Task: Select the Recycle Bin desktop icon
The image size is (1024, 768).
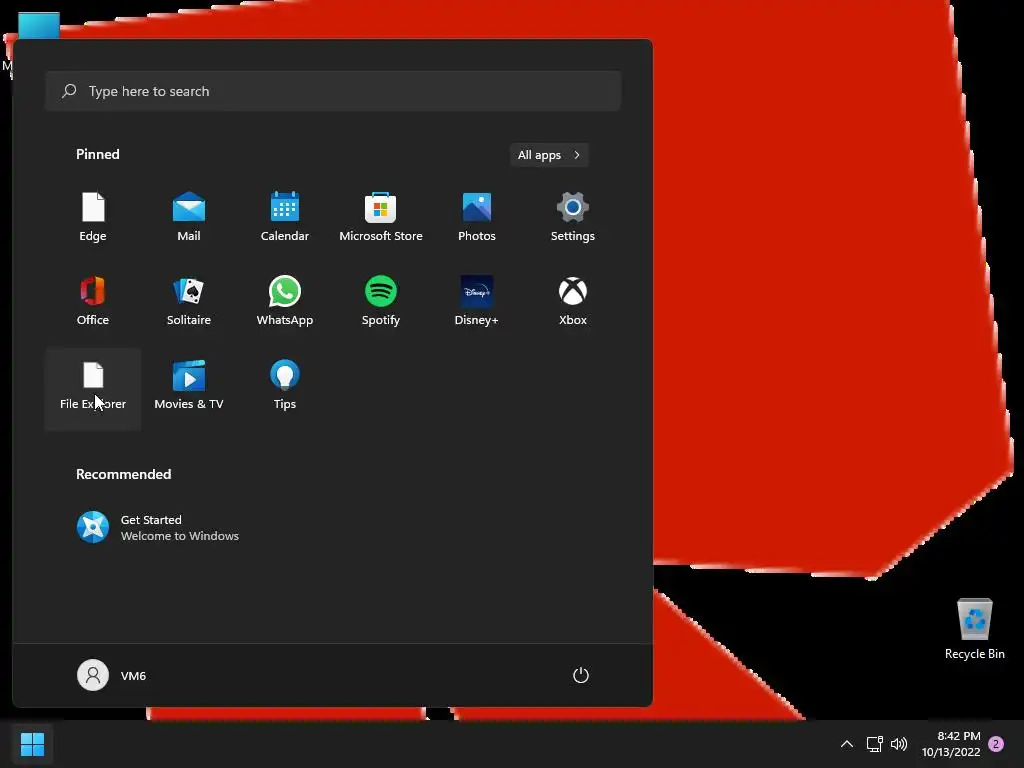Action: pos(974,629)
